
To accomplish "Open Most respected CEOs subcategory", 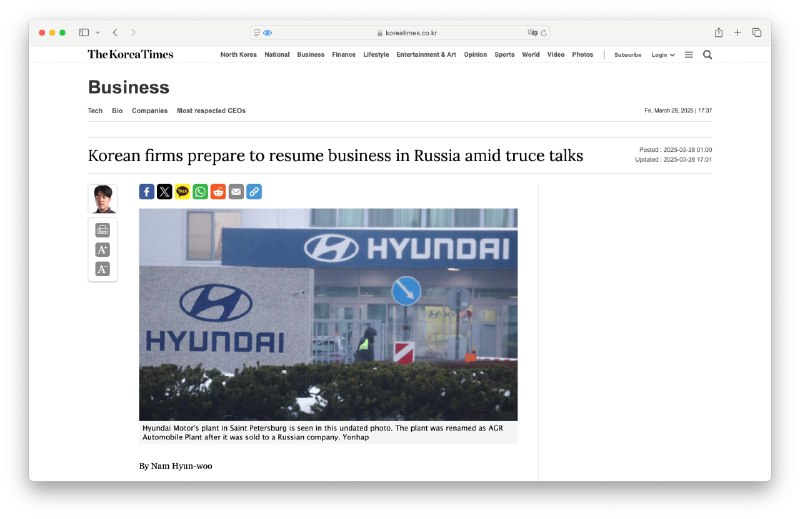I will (211, 111).
